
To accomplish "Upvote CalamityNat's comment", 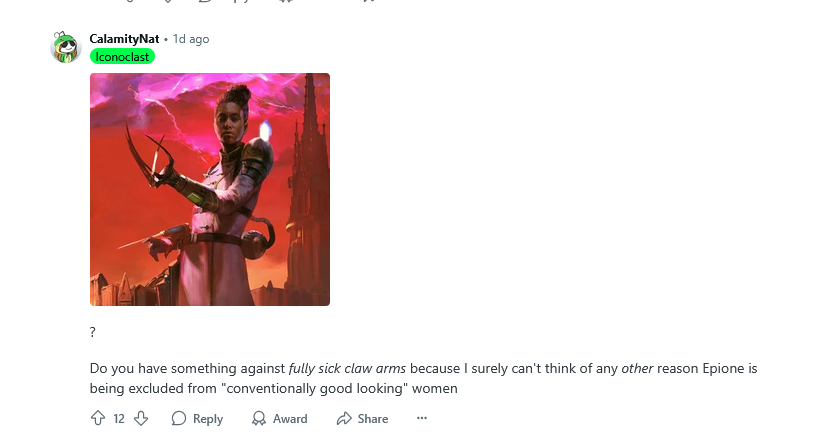I will (x=98, y=418).
